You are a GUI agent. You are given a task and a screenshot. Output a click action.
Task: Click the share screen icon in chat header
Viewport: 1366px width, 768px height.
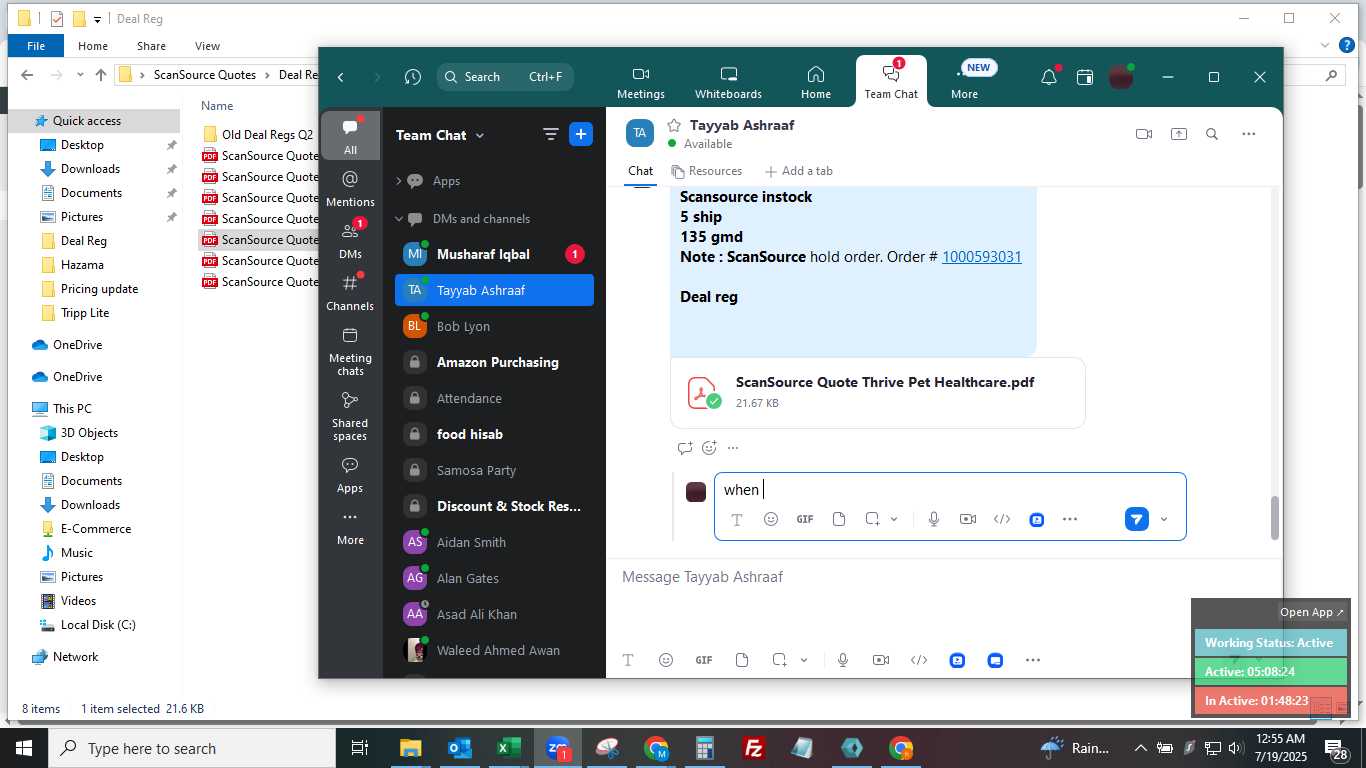[1179, 134]
